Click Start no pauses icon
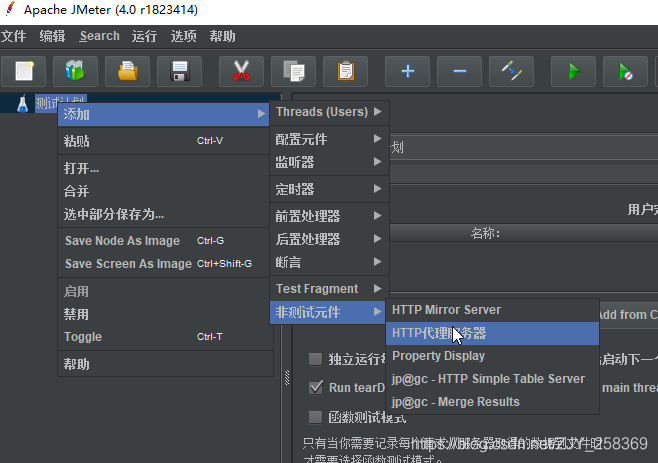The image size is (658, 463). pyautogui.click(x=625, y=71)
